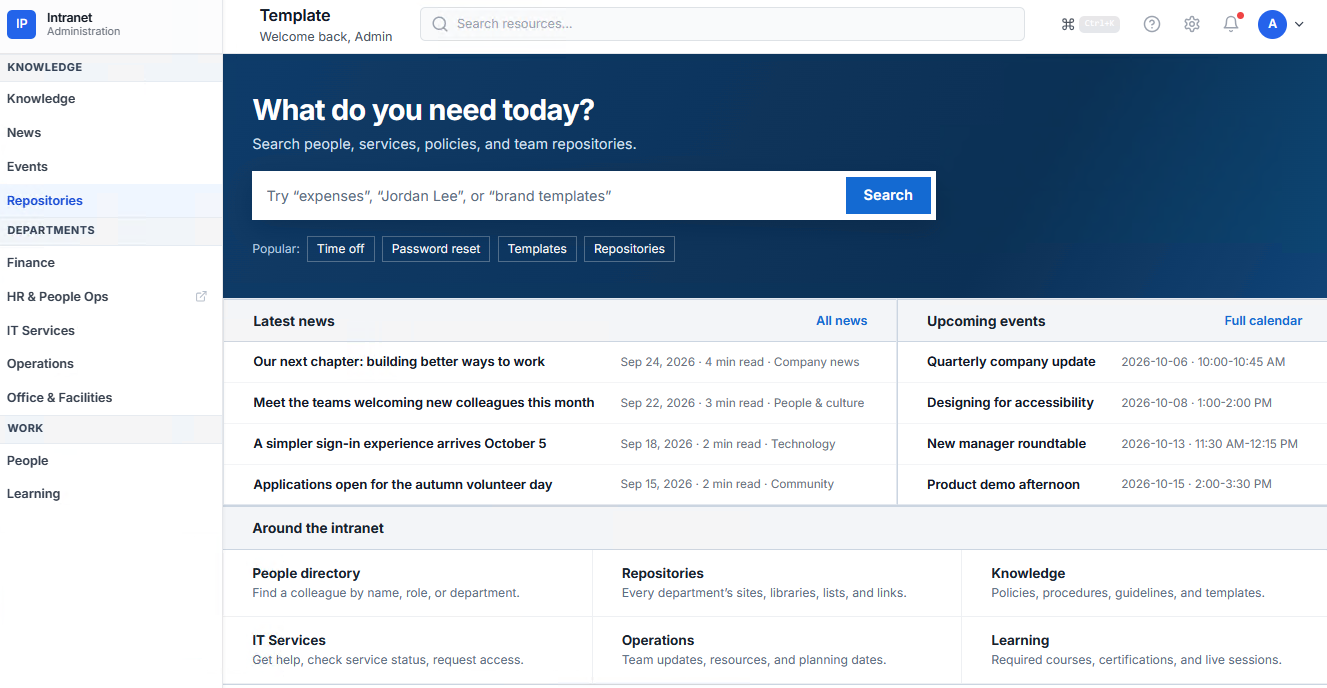Screen dimensions: 1327x688
Task: Open the IT Services card under Around the intranet
Action: tap(407, 650)
